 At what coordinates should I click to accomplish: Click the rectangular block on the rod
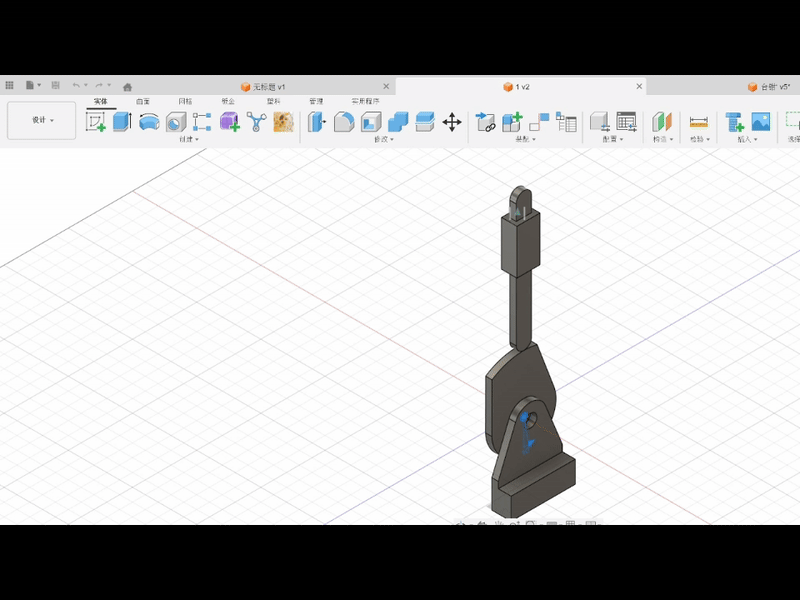[x=520, y=245]
